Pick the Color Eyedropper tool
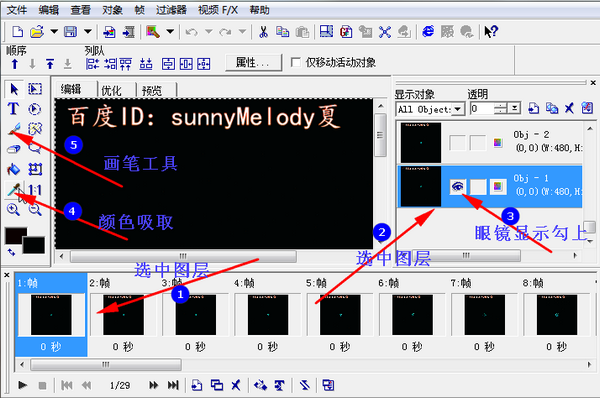 click(x=14, y=189)
